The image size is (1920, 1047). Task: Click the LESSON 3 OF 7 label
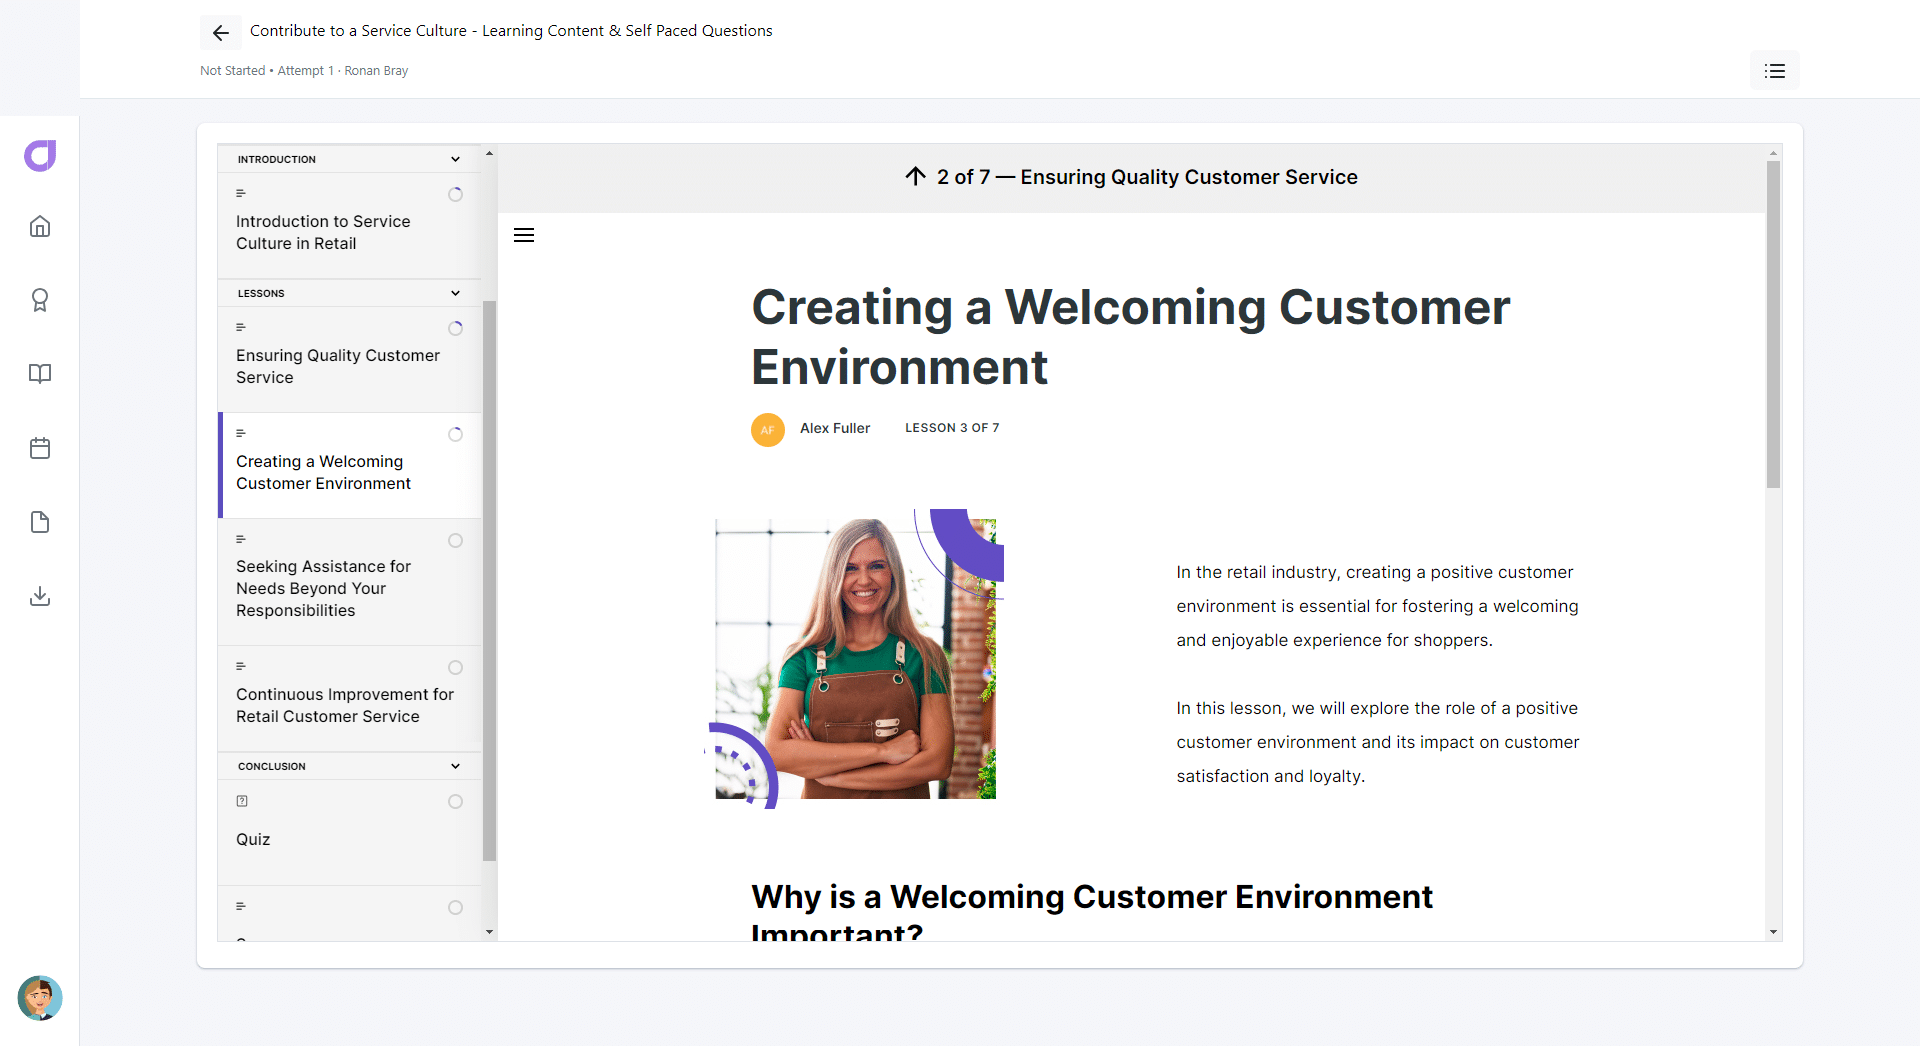click(x=952, y=428)
